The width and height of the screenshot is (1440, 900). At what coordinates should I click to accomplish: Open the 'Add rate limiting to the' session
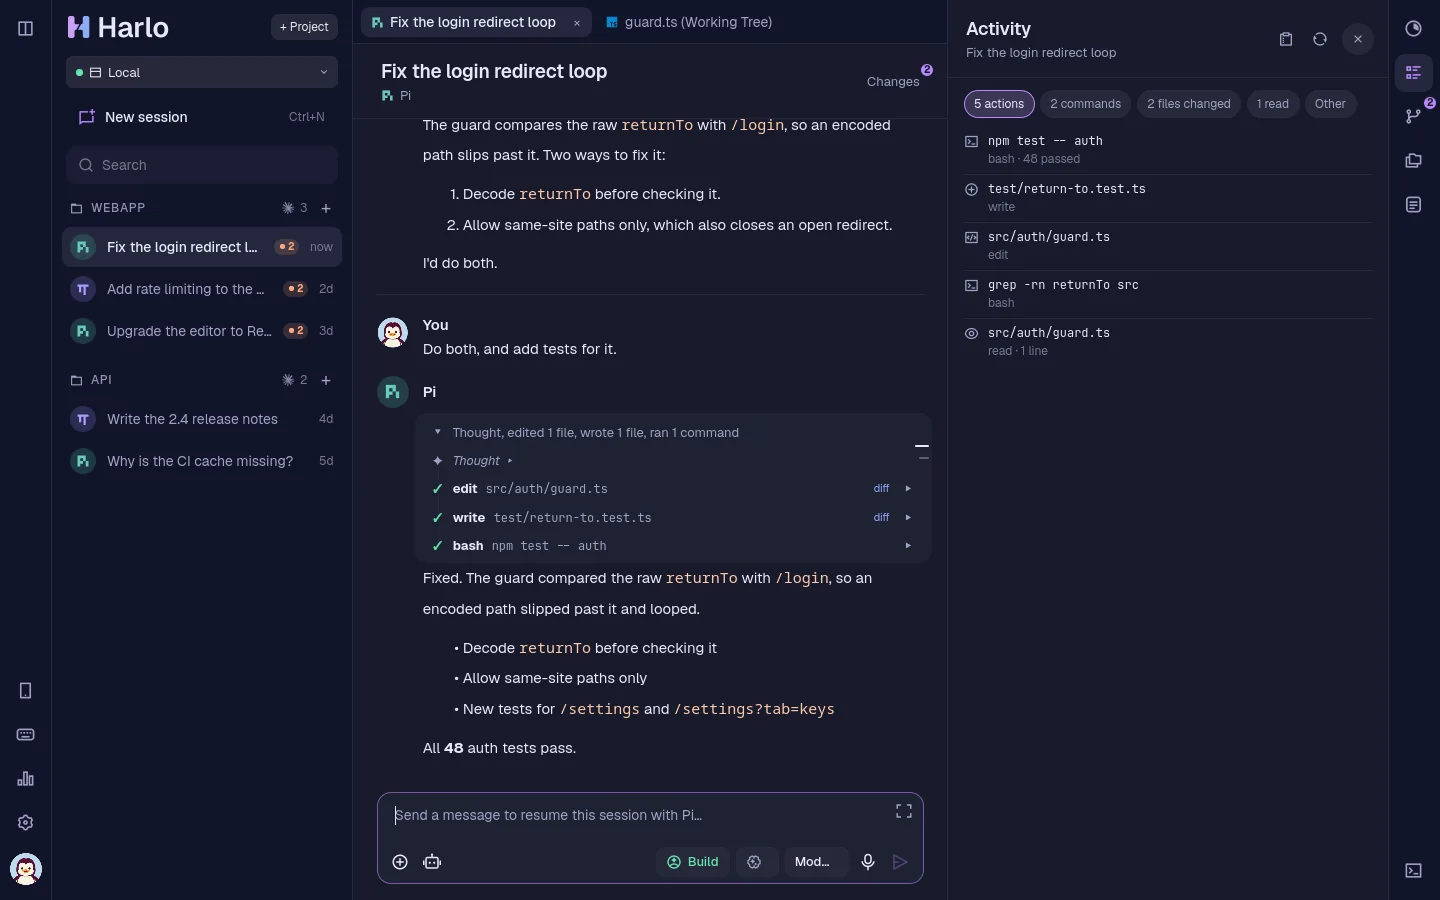coord(202,289)
